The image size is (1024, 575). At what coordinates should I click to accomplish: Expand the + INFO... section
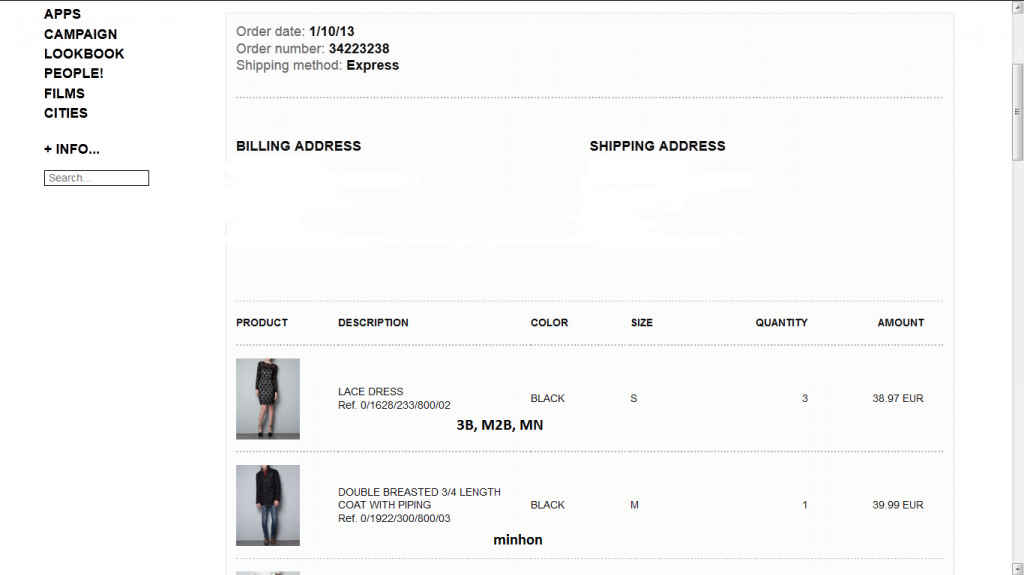(72, 149)
